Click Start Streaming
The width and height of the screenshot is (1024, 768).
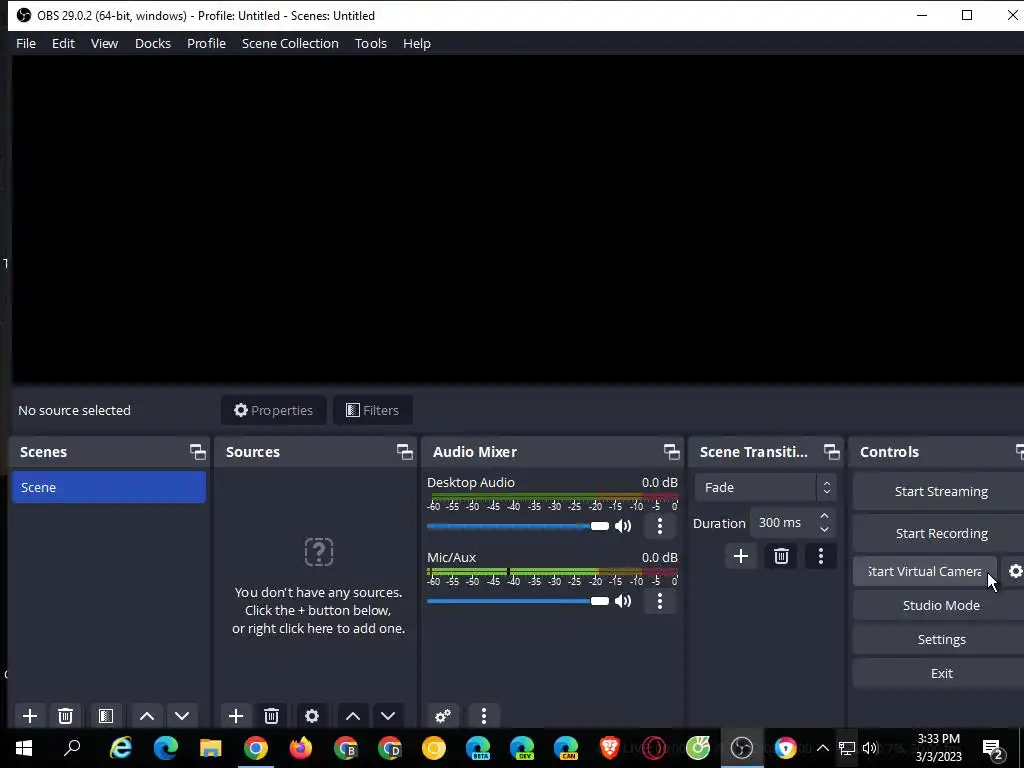(941, 492)
